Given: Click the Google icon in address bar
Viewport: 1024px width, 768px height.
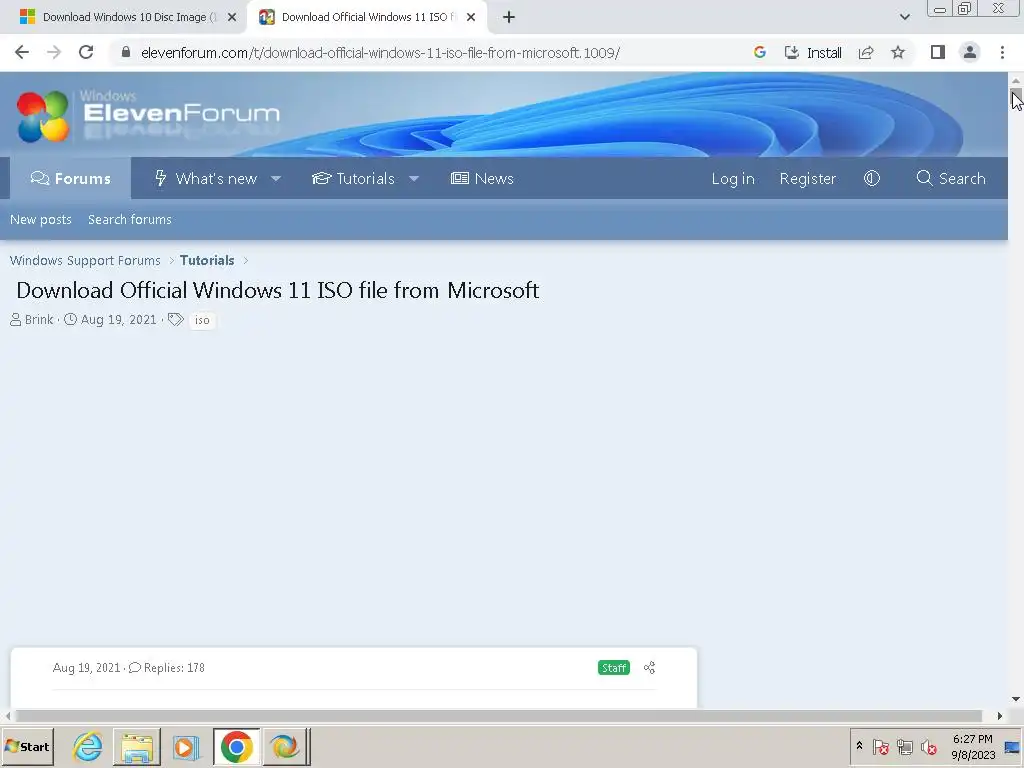Looking at the screenshot, I should point(760,52).
